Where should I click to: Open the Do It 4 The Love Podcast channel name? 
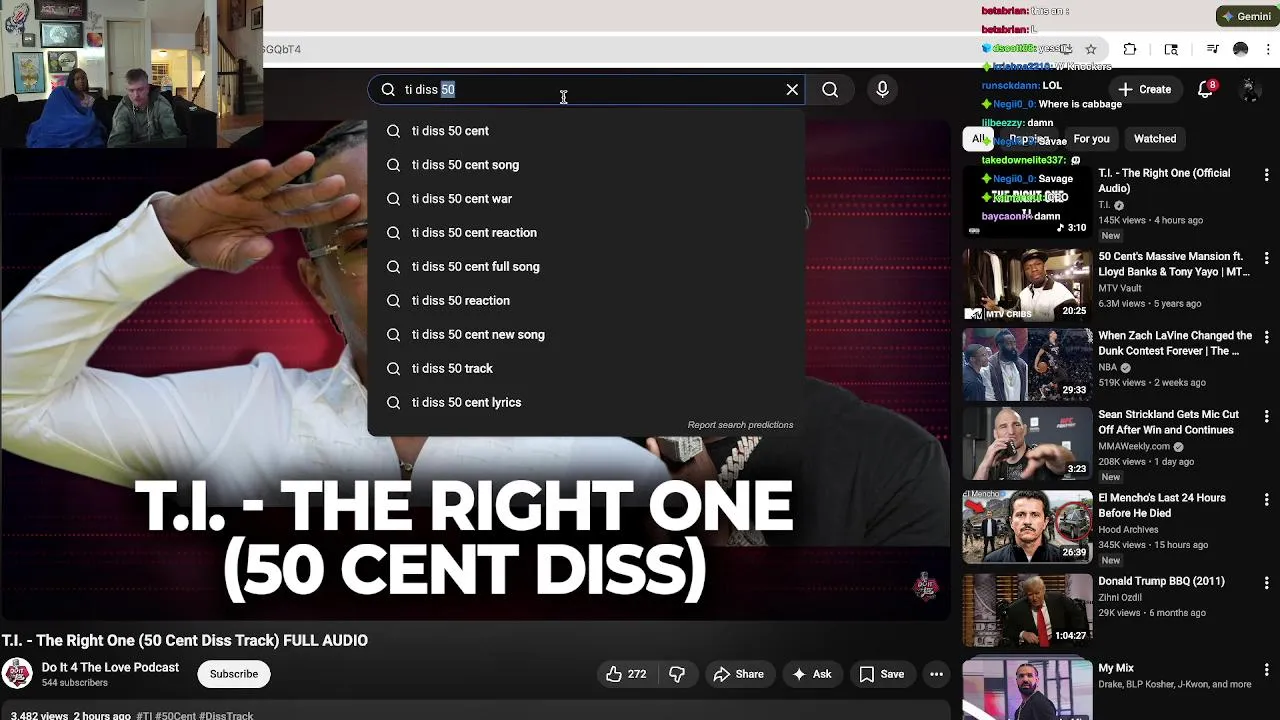[x=110, y=667]
